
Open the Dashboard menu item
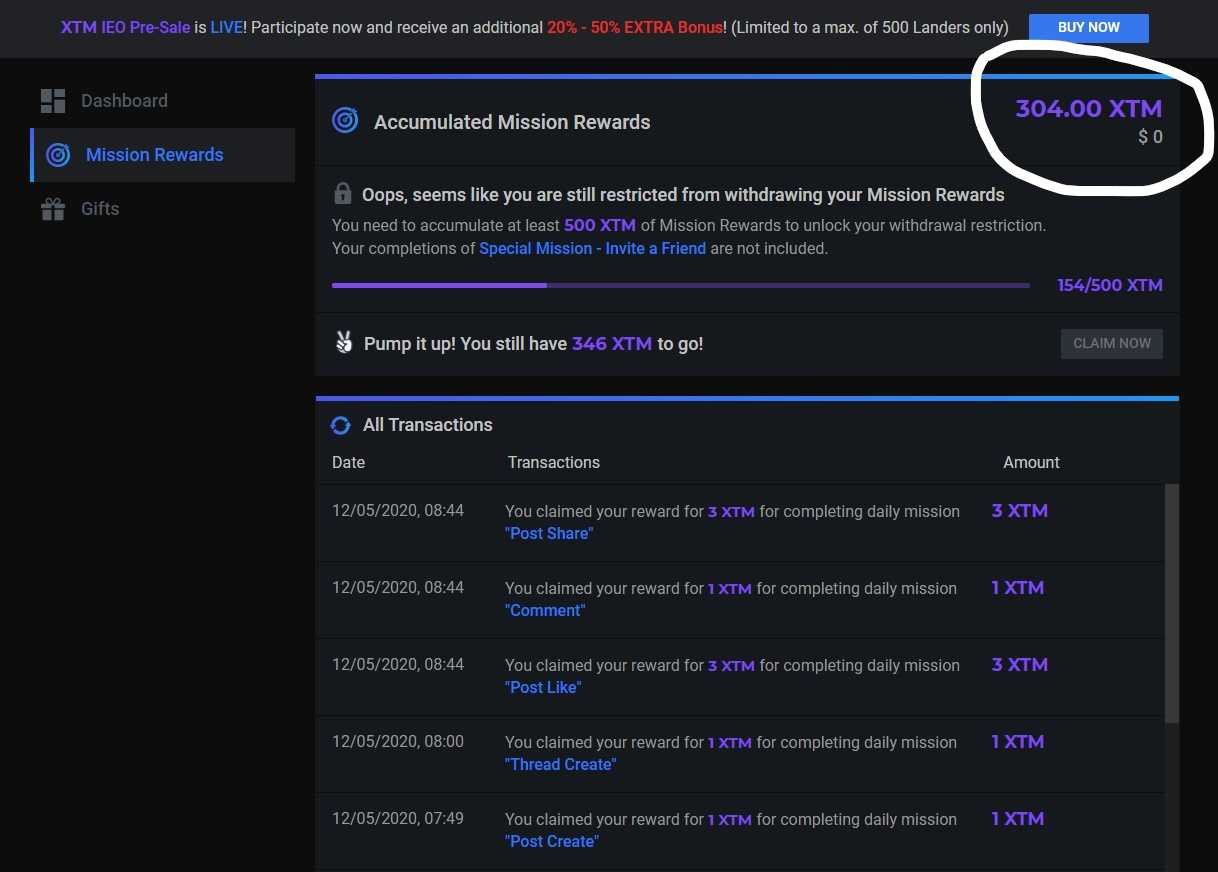124,101
